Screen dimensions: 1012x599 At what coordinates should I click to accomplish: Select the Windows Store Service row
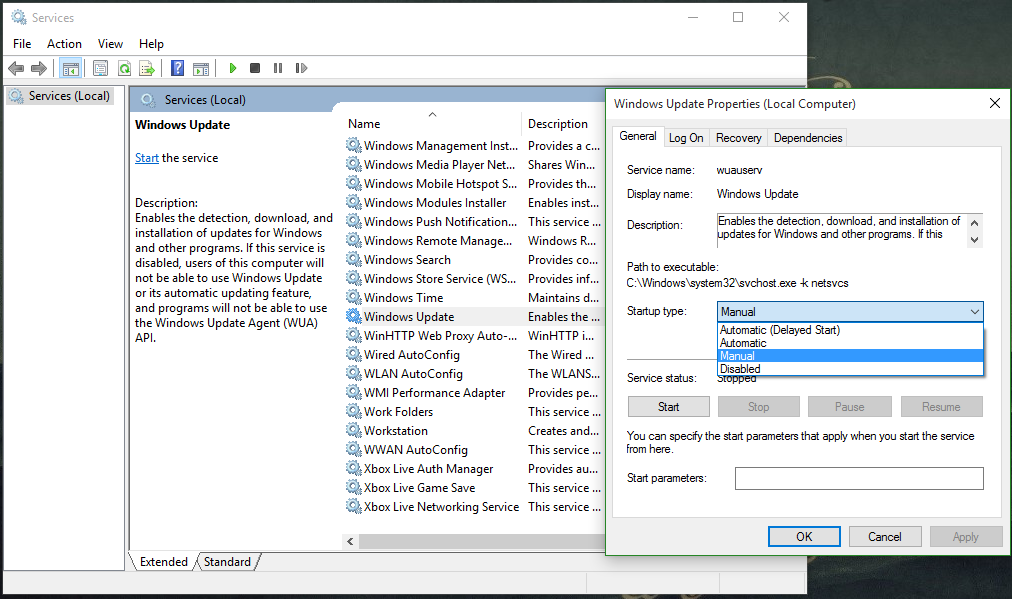pyautogui.click(x=474, y=278)
